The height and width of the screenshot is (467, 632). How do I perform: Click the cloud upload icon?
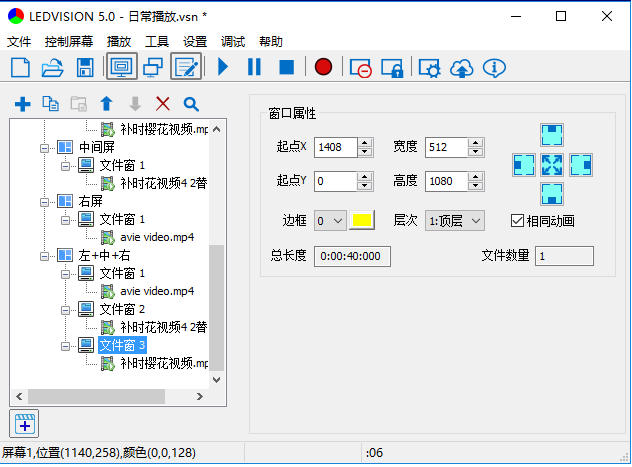point(461,68)
